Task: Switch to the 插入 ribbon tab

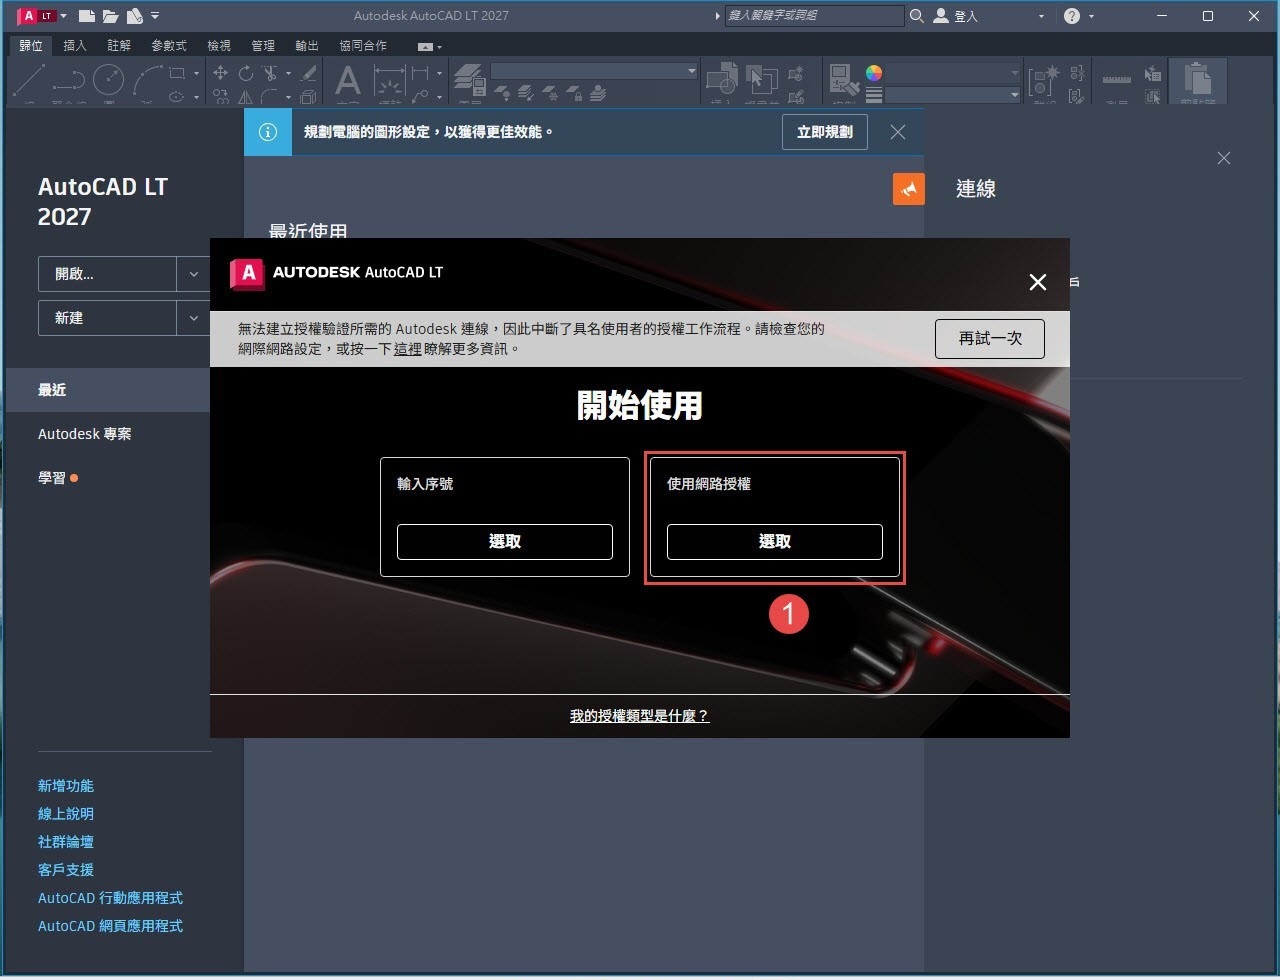Action: (x=75, y=46)
